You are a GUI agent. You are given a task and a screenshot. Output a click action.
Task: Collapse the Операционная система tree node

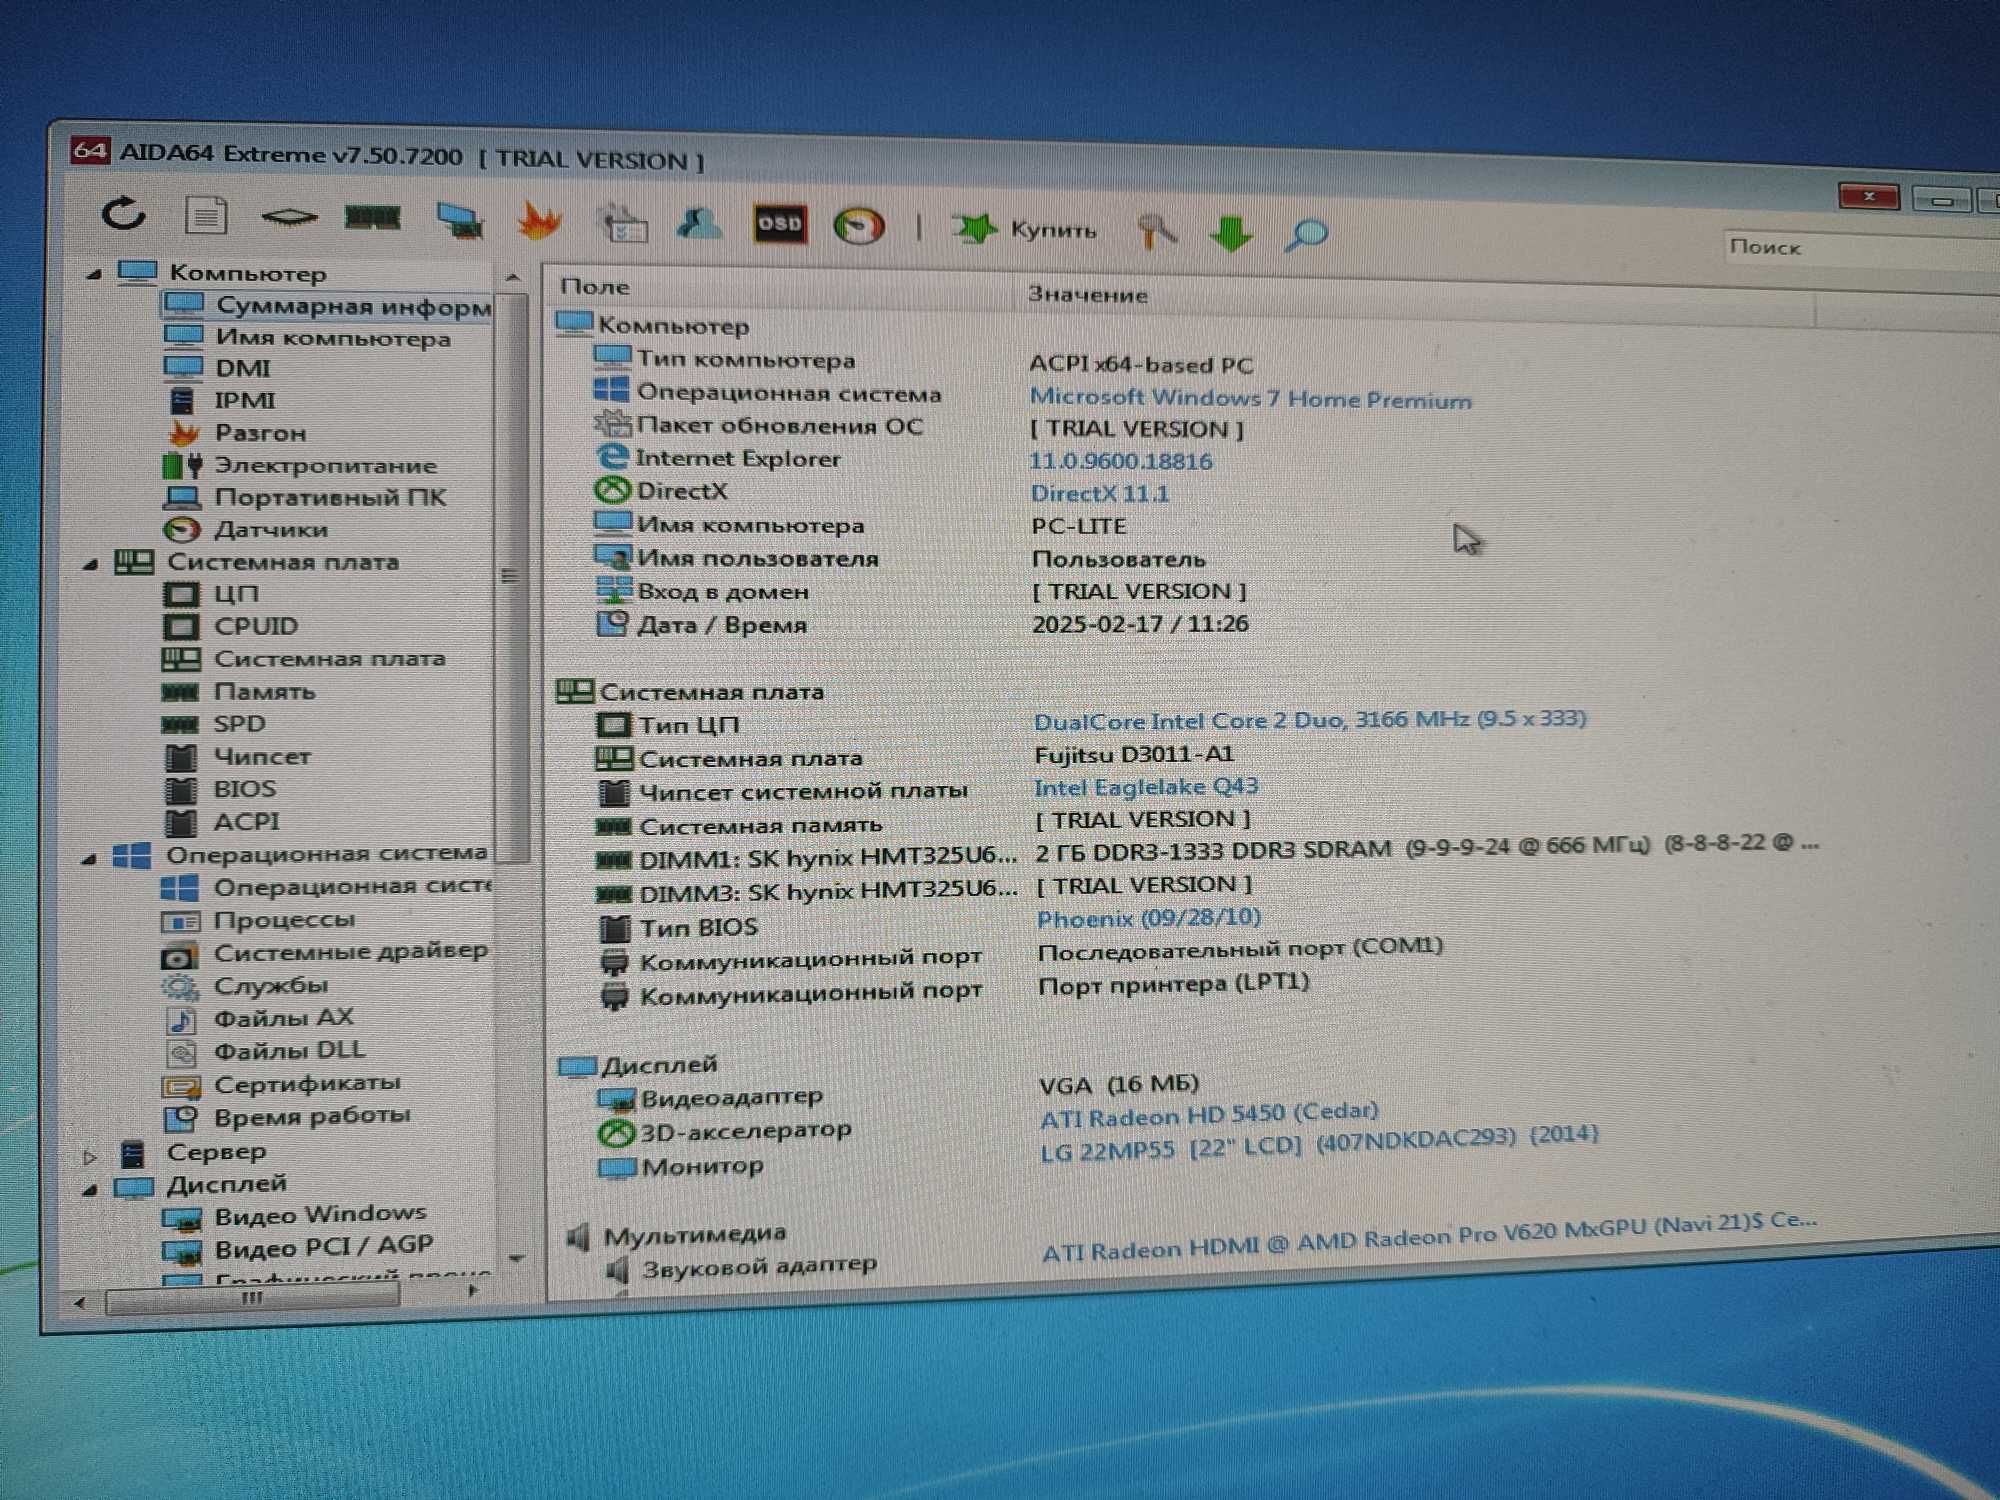[89, 858]
